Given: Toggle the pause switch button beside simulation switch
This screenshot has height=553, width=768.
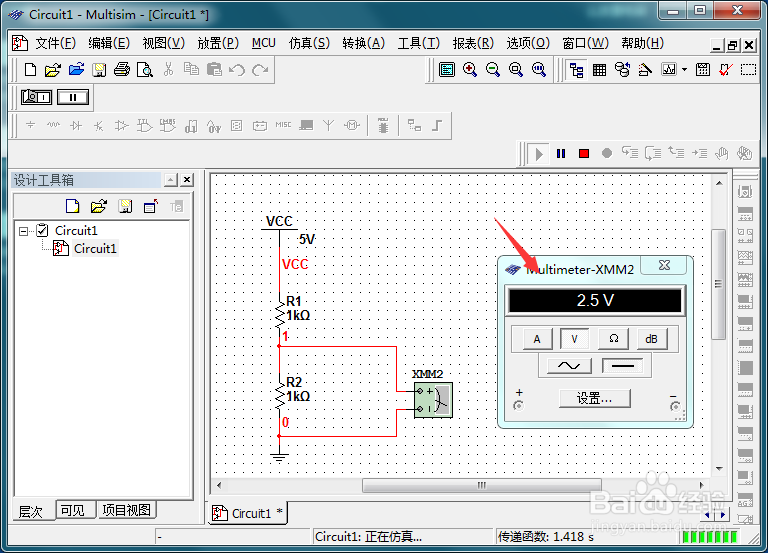Looking at the screenshot, I should click(x=73, y=97).
